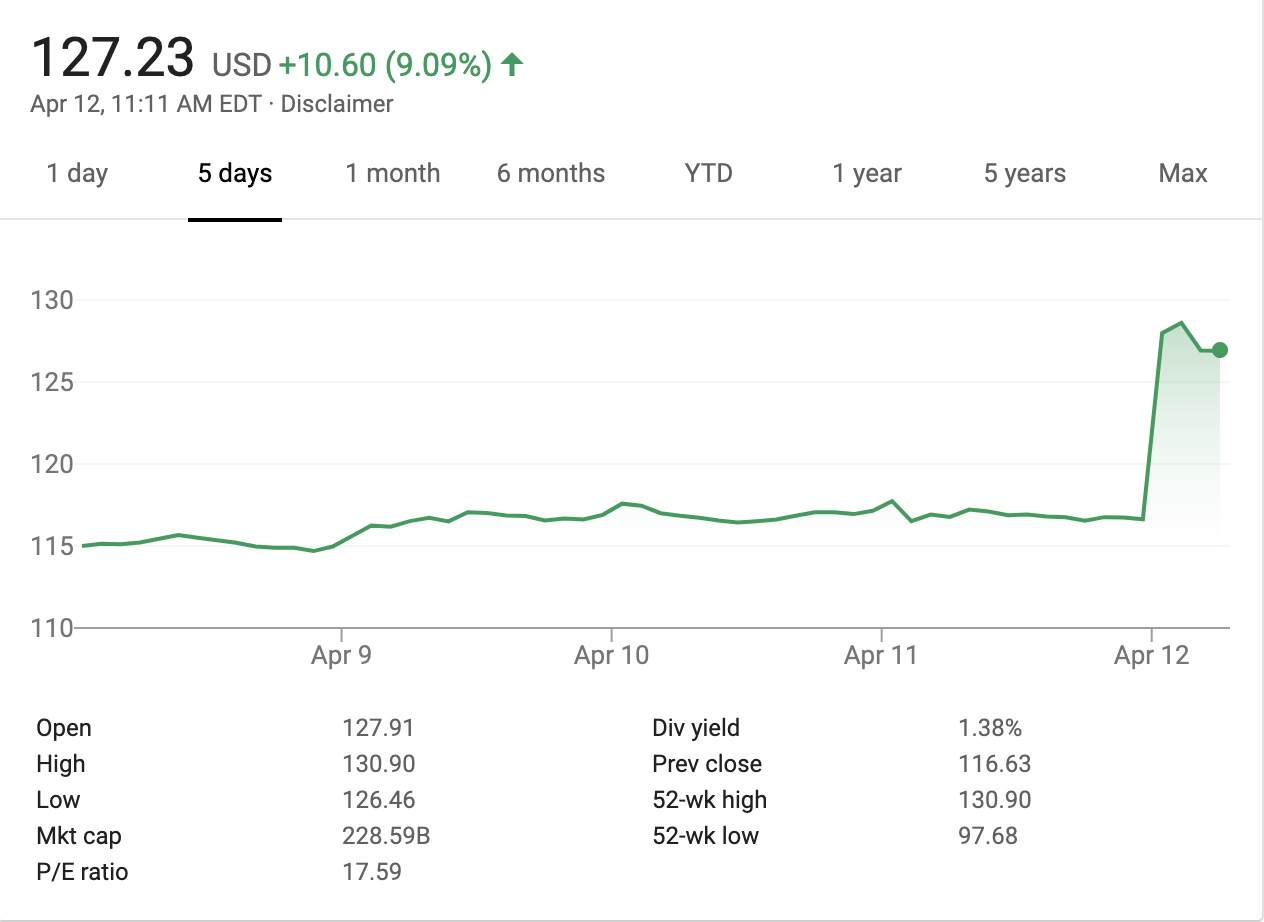Open the Disclaimer link
The width and height of the screenshot is (1264, 922).
pos(337,104)
